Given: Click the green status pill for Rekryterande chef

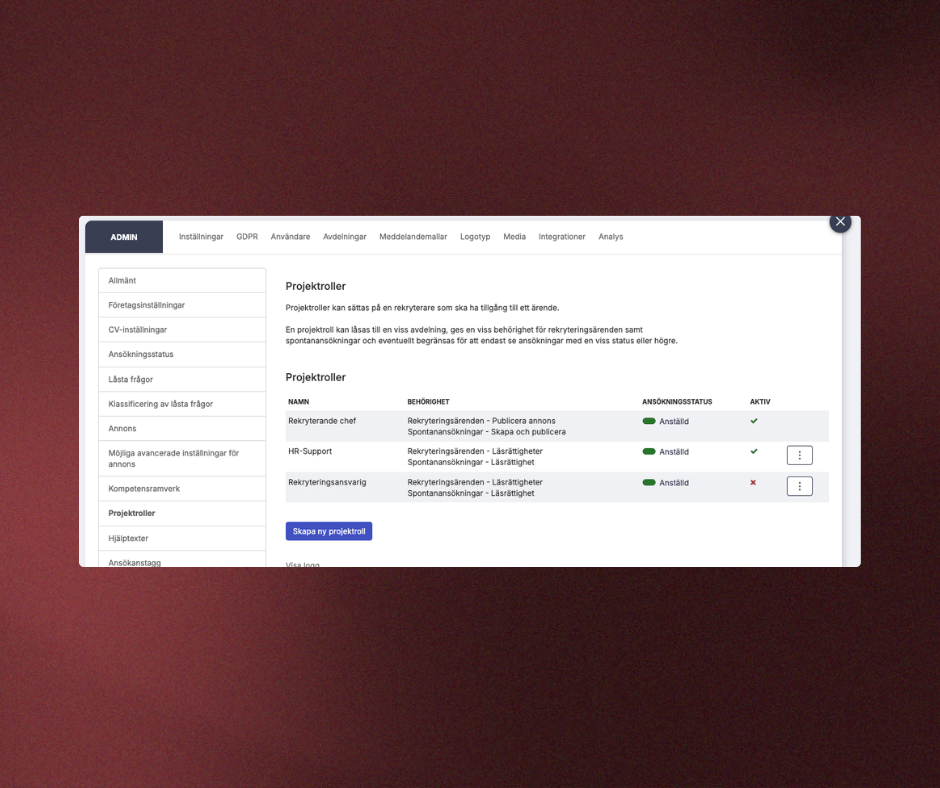Looking at the screenshot, I should tap(649, 421).
